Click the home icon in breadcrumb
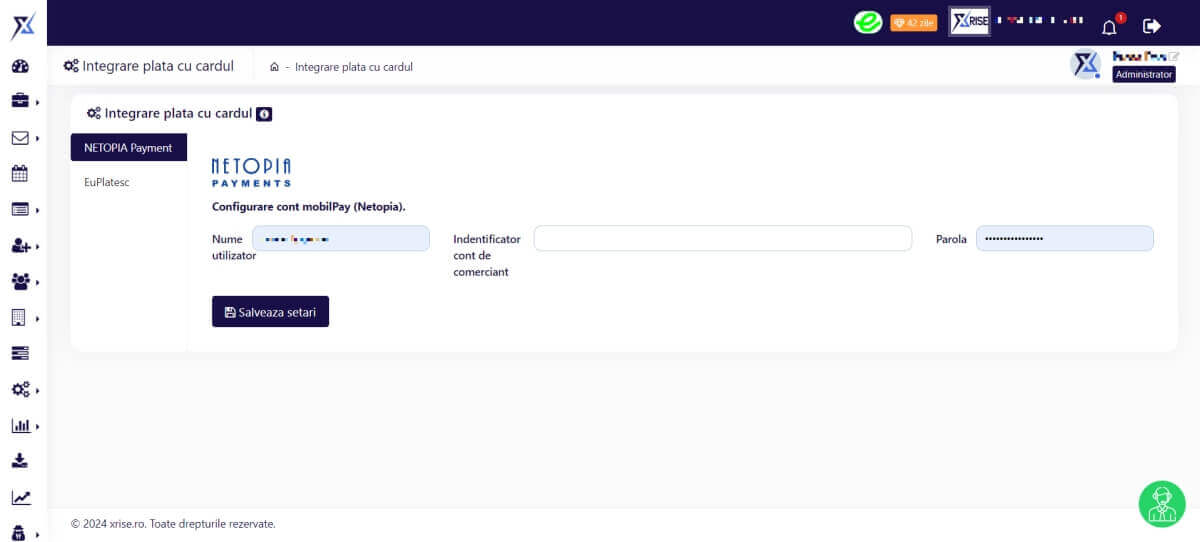The height and width of the screenshot is (542, 1200). point(275,67)
